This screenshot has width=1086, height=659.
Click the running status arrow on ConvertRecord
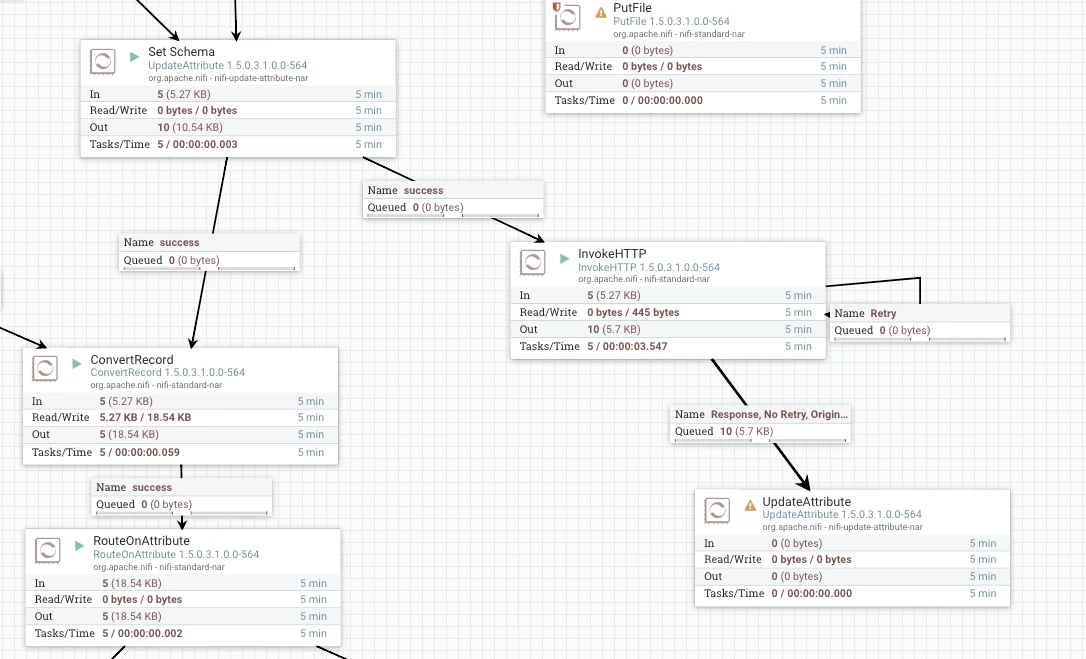(x=77, y=364)
